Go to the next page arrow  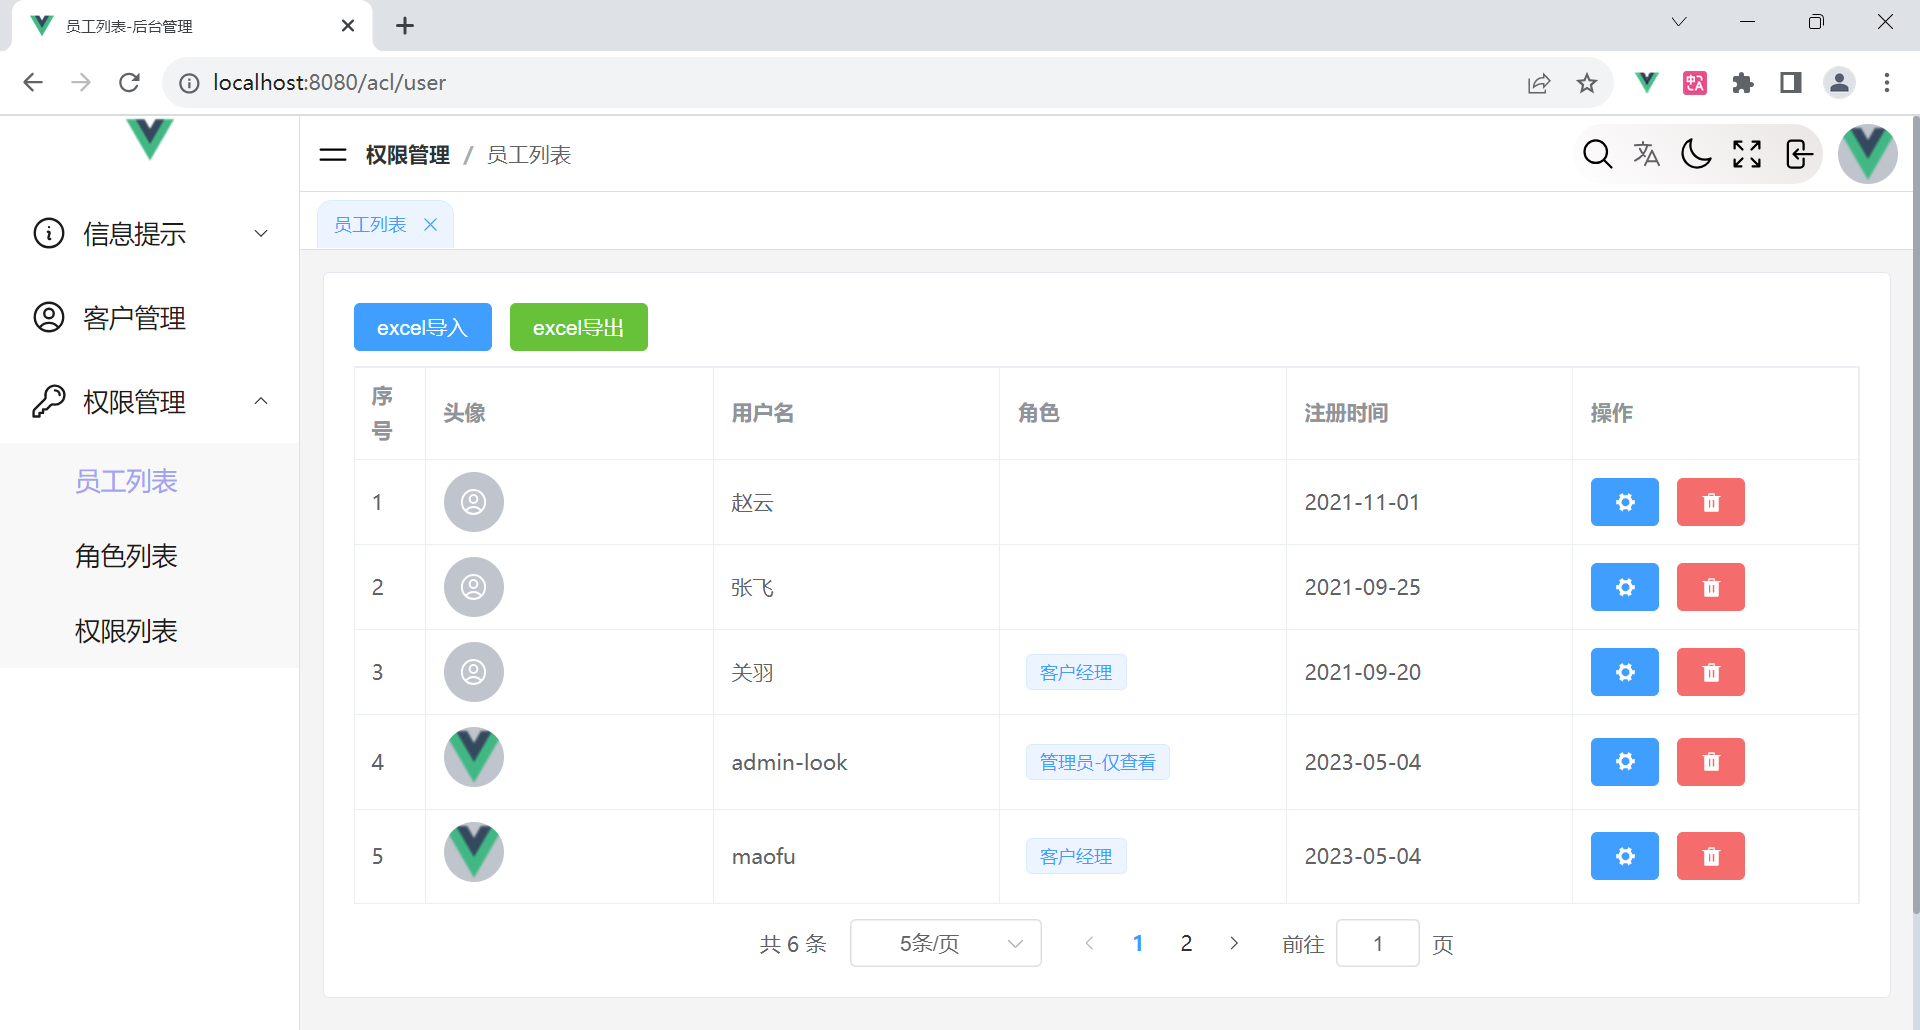(1234, 943)
